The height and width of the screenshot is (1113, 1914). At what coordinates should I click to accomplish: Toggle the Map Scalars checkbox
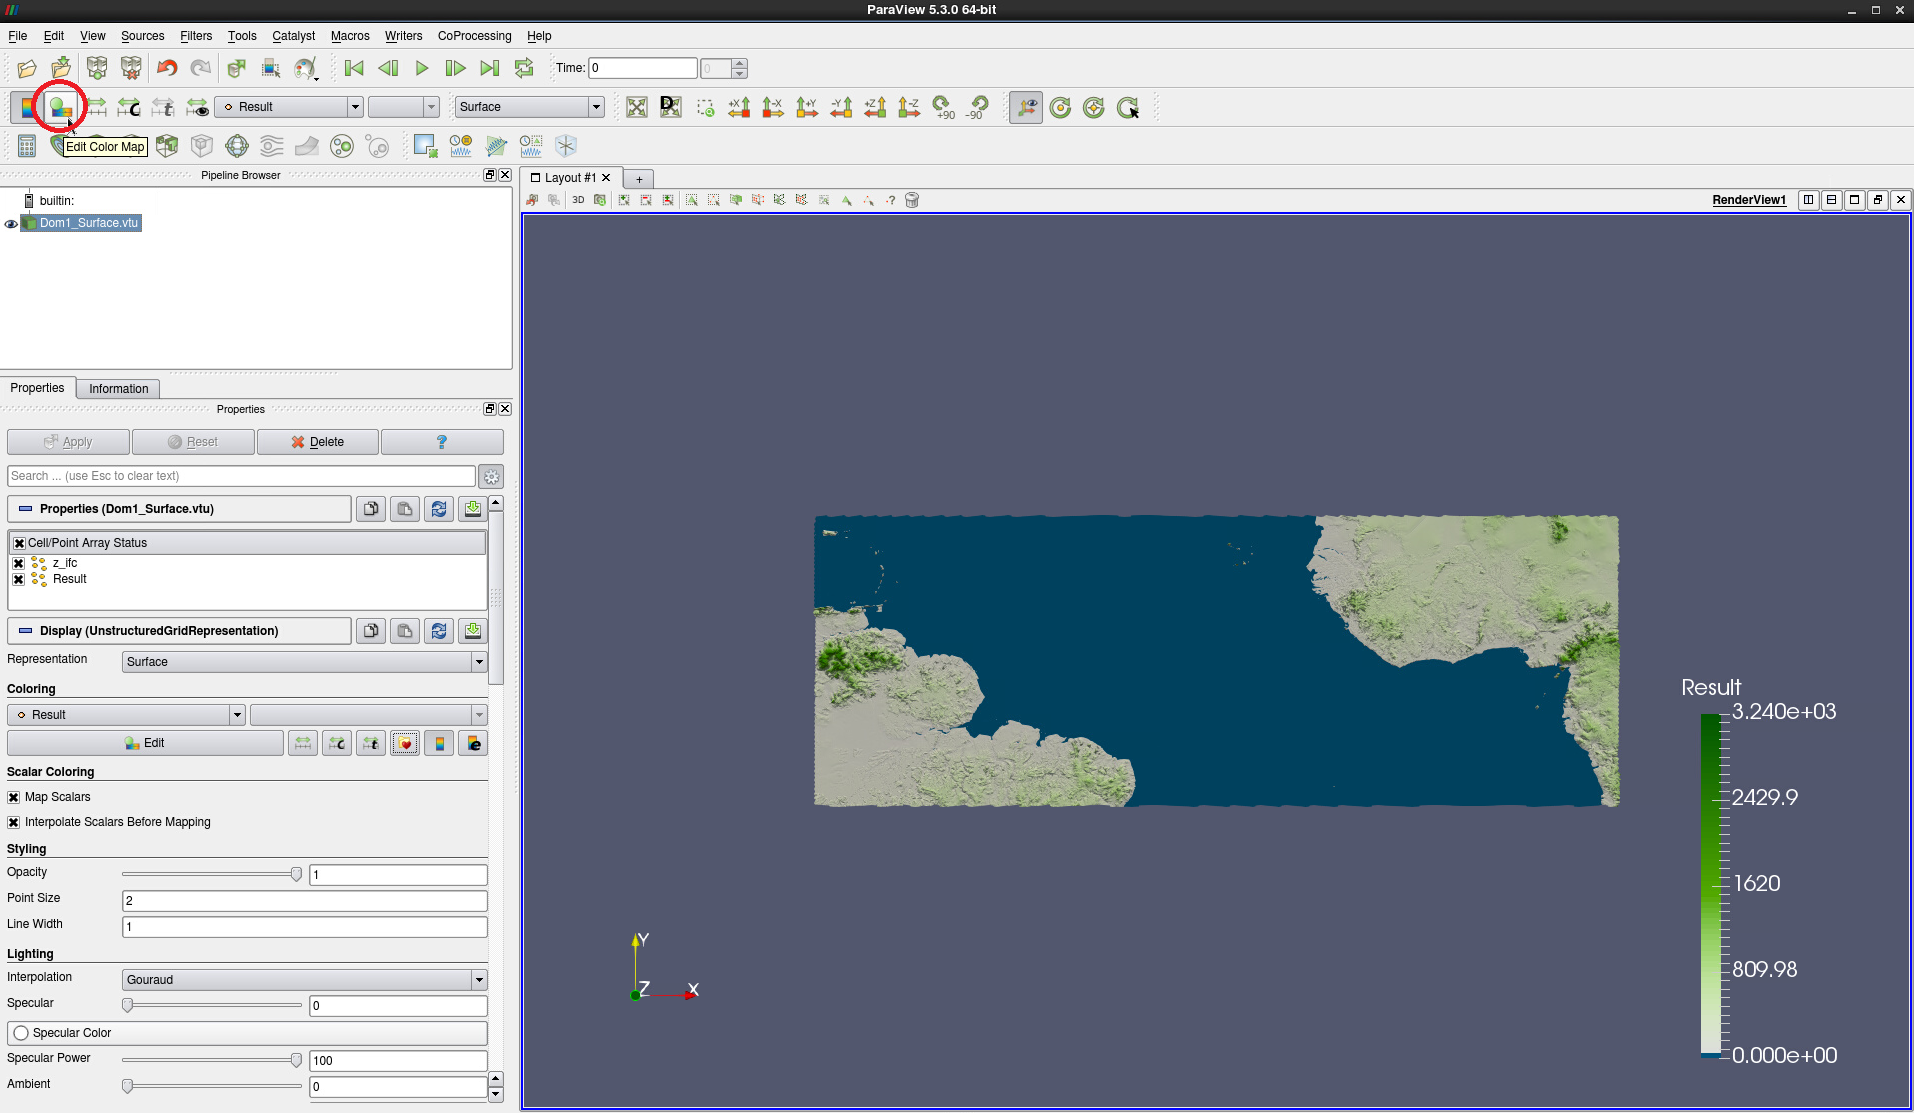tap(13, 797)
